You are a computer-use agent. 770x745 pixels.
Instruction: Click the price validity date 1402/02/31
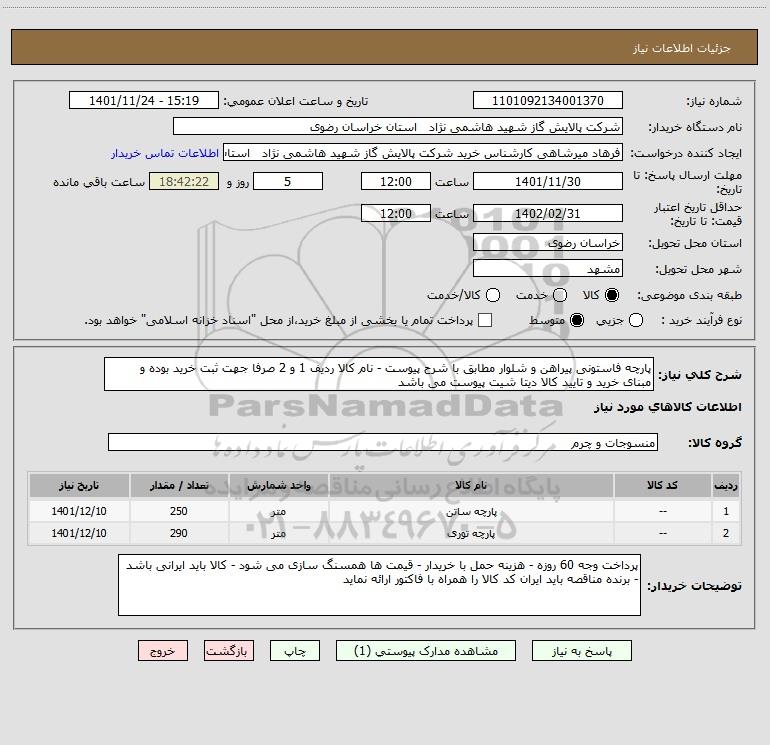pyautogui.click(x=548, y=213)
